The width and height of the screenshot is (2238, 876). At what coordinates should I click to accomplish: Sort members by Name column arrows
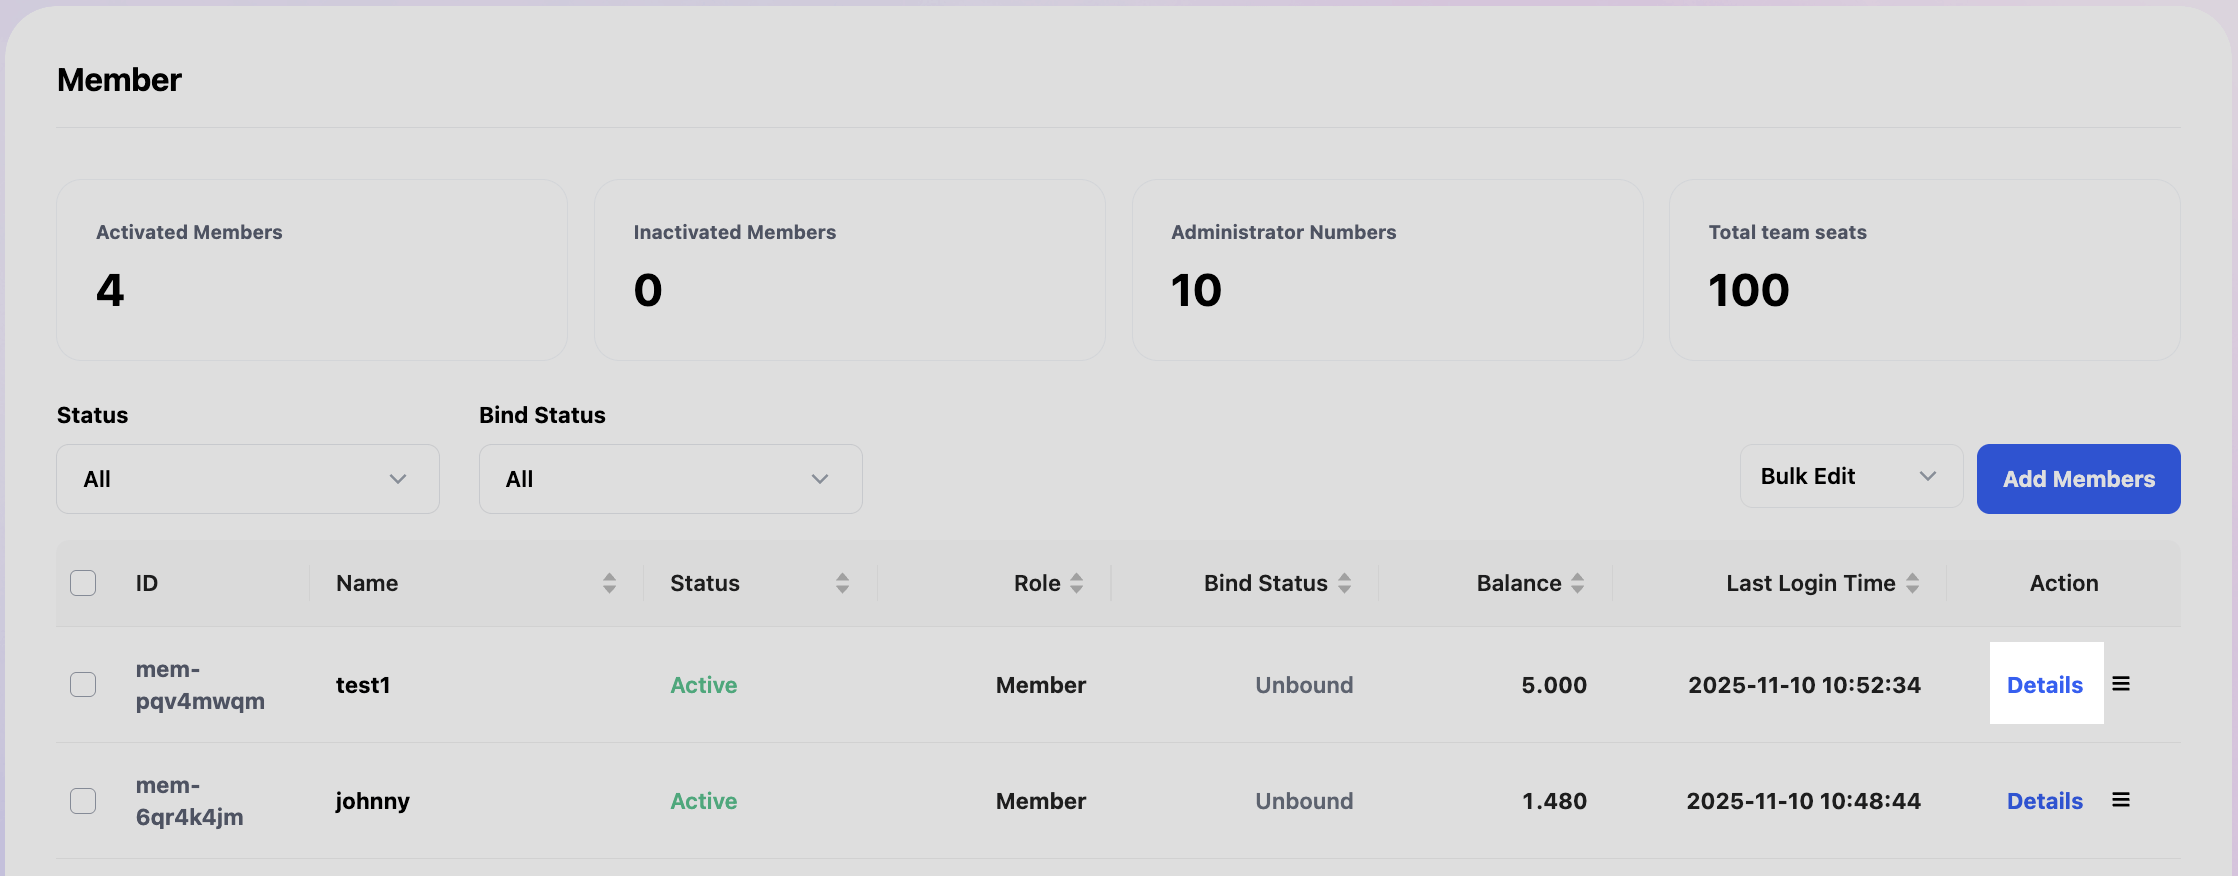[609, 583]
